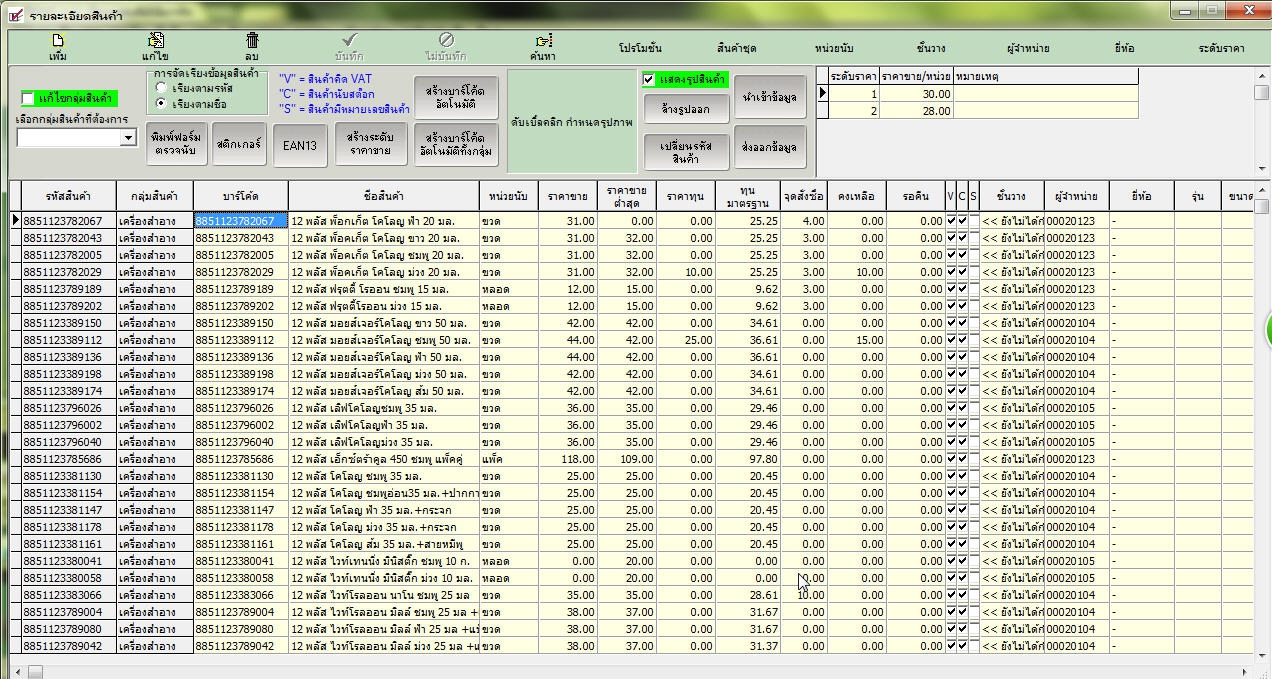Select the เรียงตามรหัส radio button

click(x=161, y=89)
